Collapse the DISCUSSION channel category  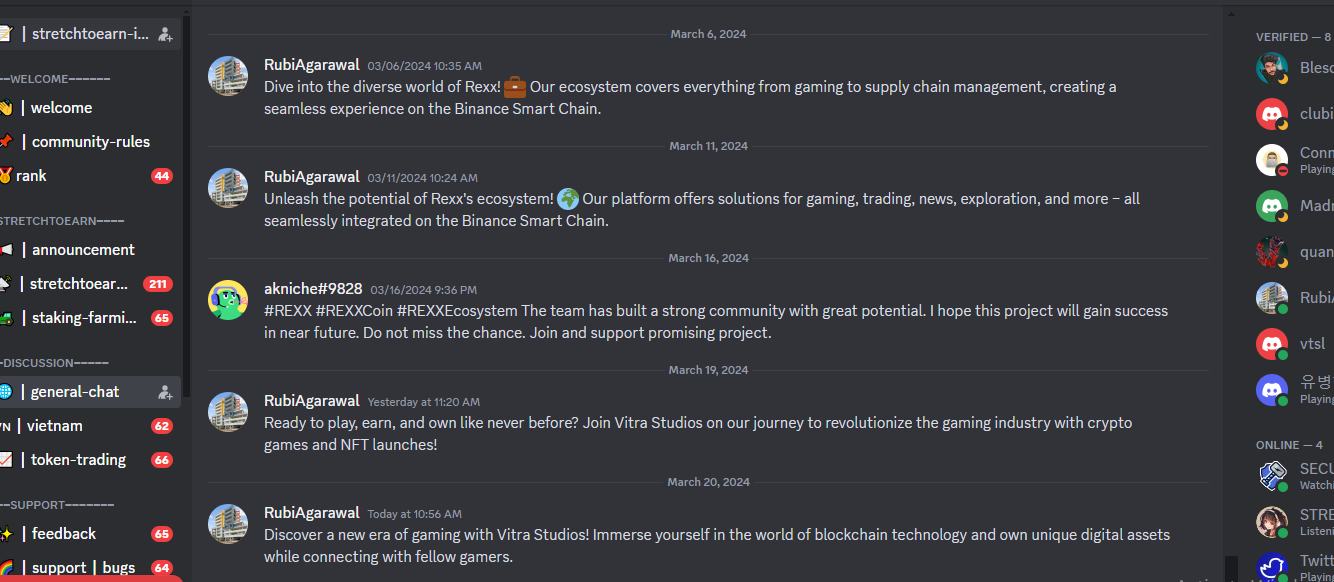point(56,363)
